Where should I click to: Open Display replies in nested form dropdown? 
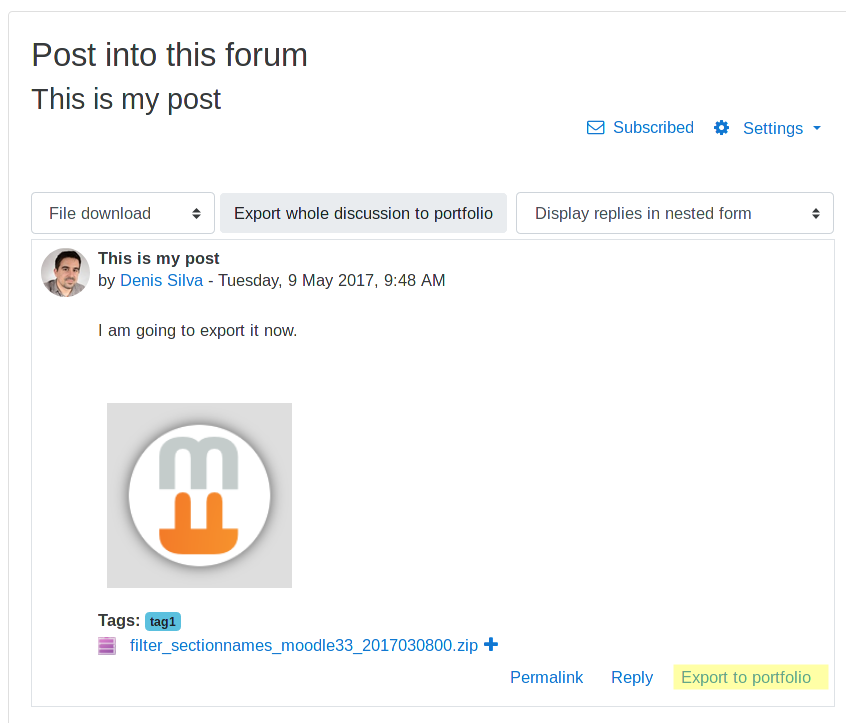[675, 213]
